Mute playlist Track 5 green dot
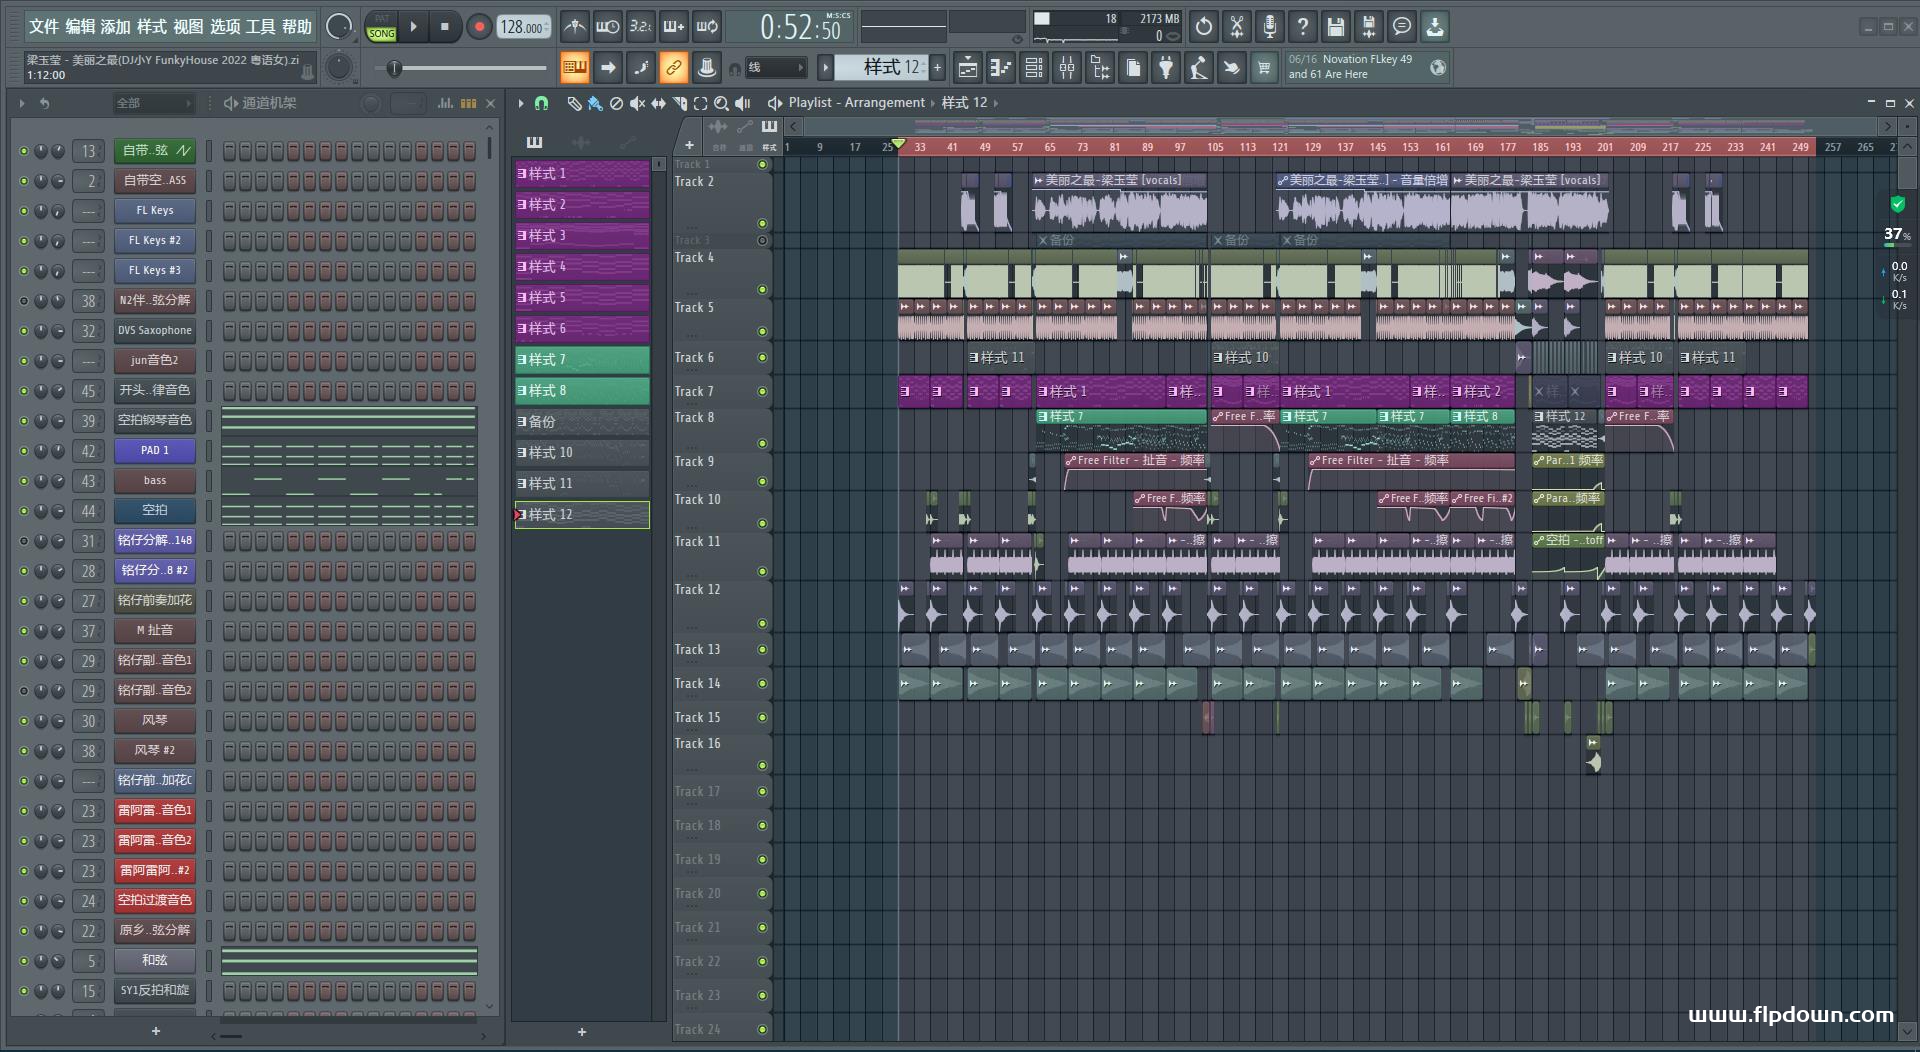The image size is (1920, 1052). 762,331
